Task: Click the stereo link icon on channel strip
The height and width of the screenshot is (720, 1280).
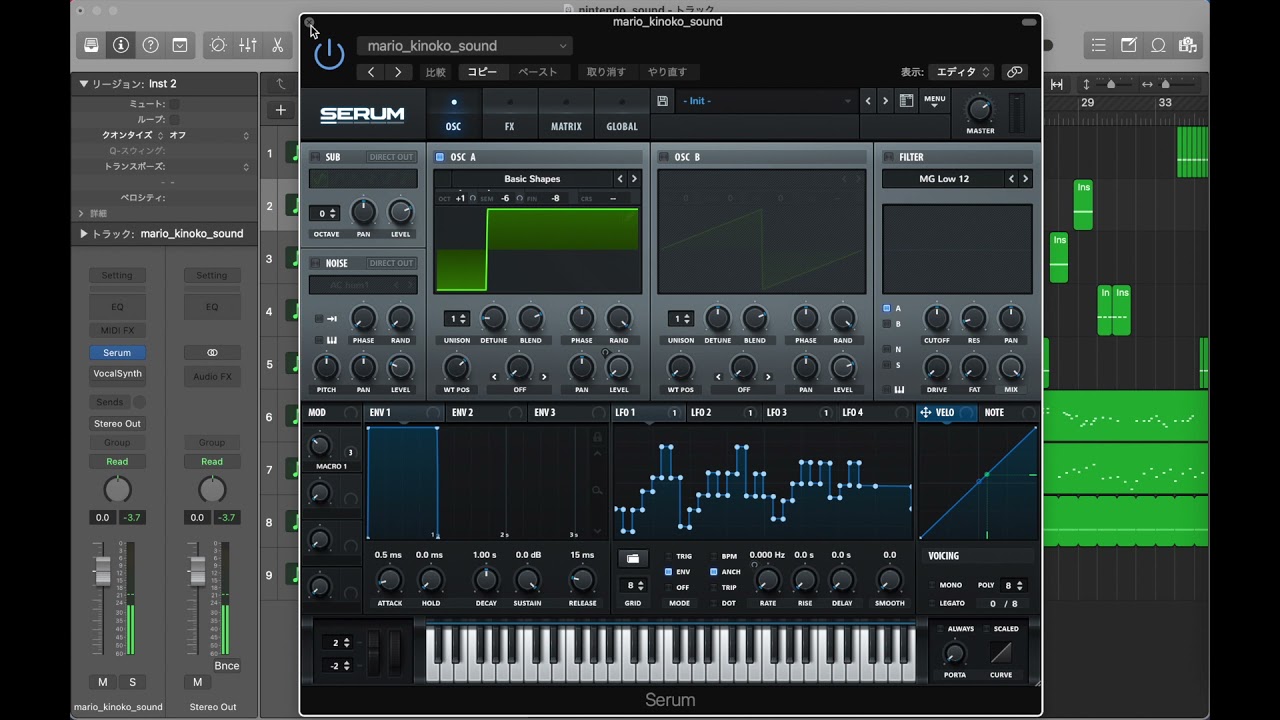Action: pyautogui.click(x=212, y=353)
